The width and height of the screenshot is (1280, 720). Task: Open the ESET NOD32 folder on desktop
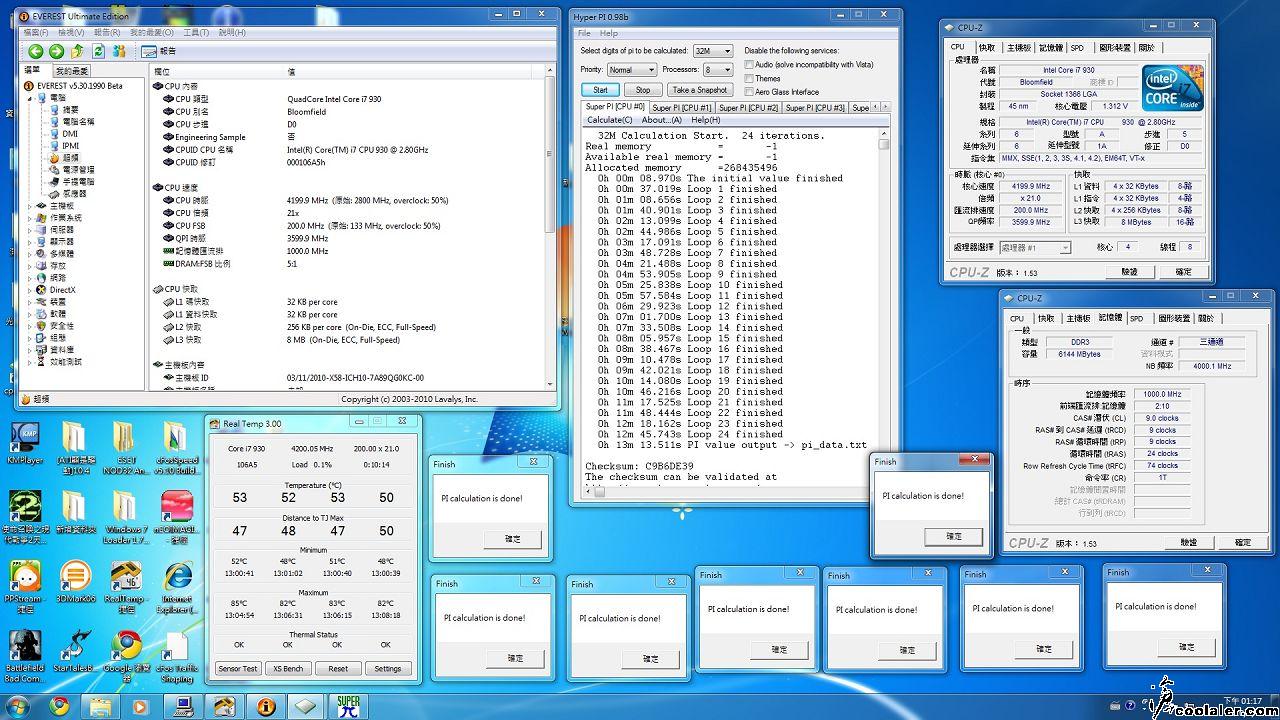pyautogui.click(x=124, y=445)
